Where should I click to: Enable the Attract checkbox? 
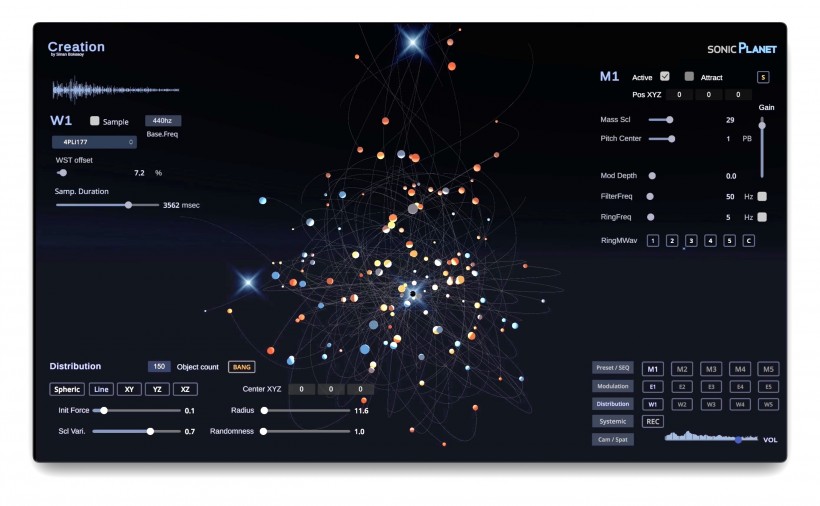(x=689, y=76)
